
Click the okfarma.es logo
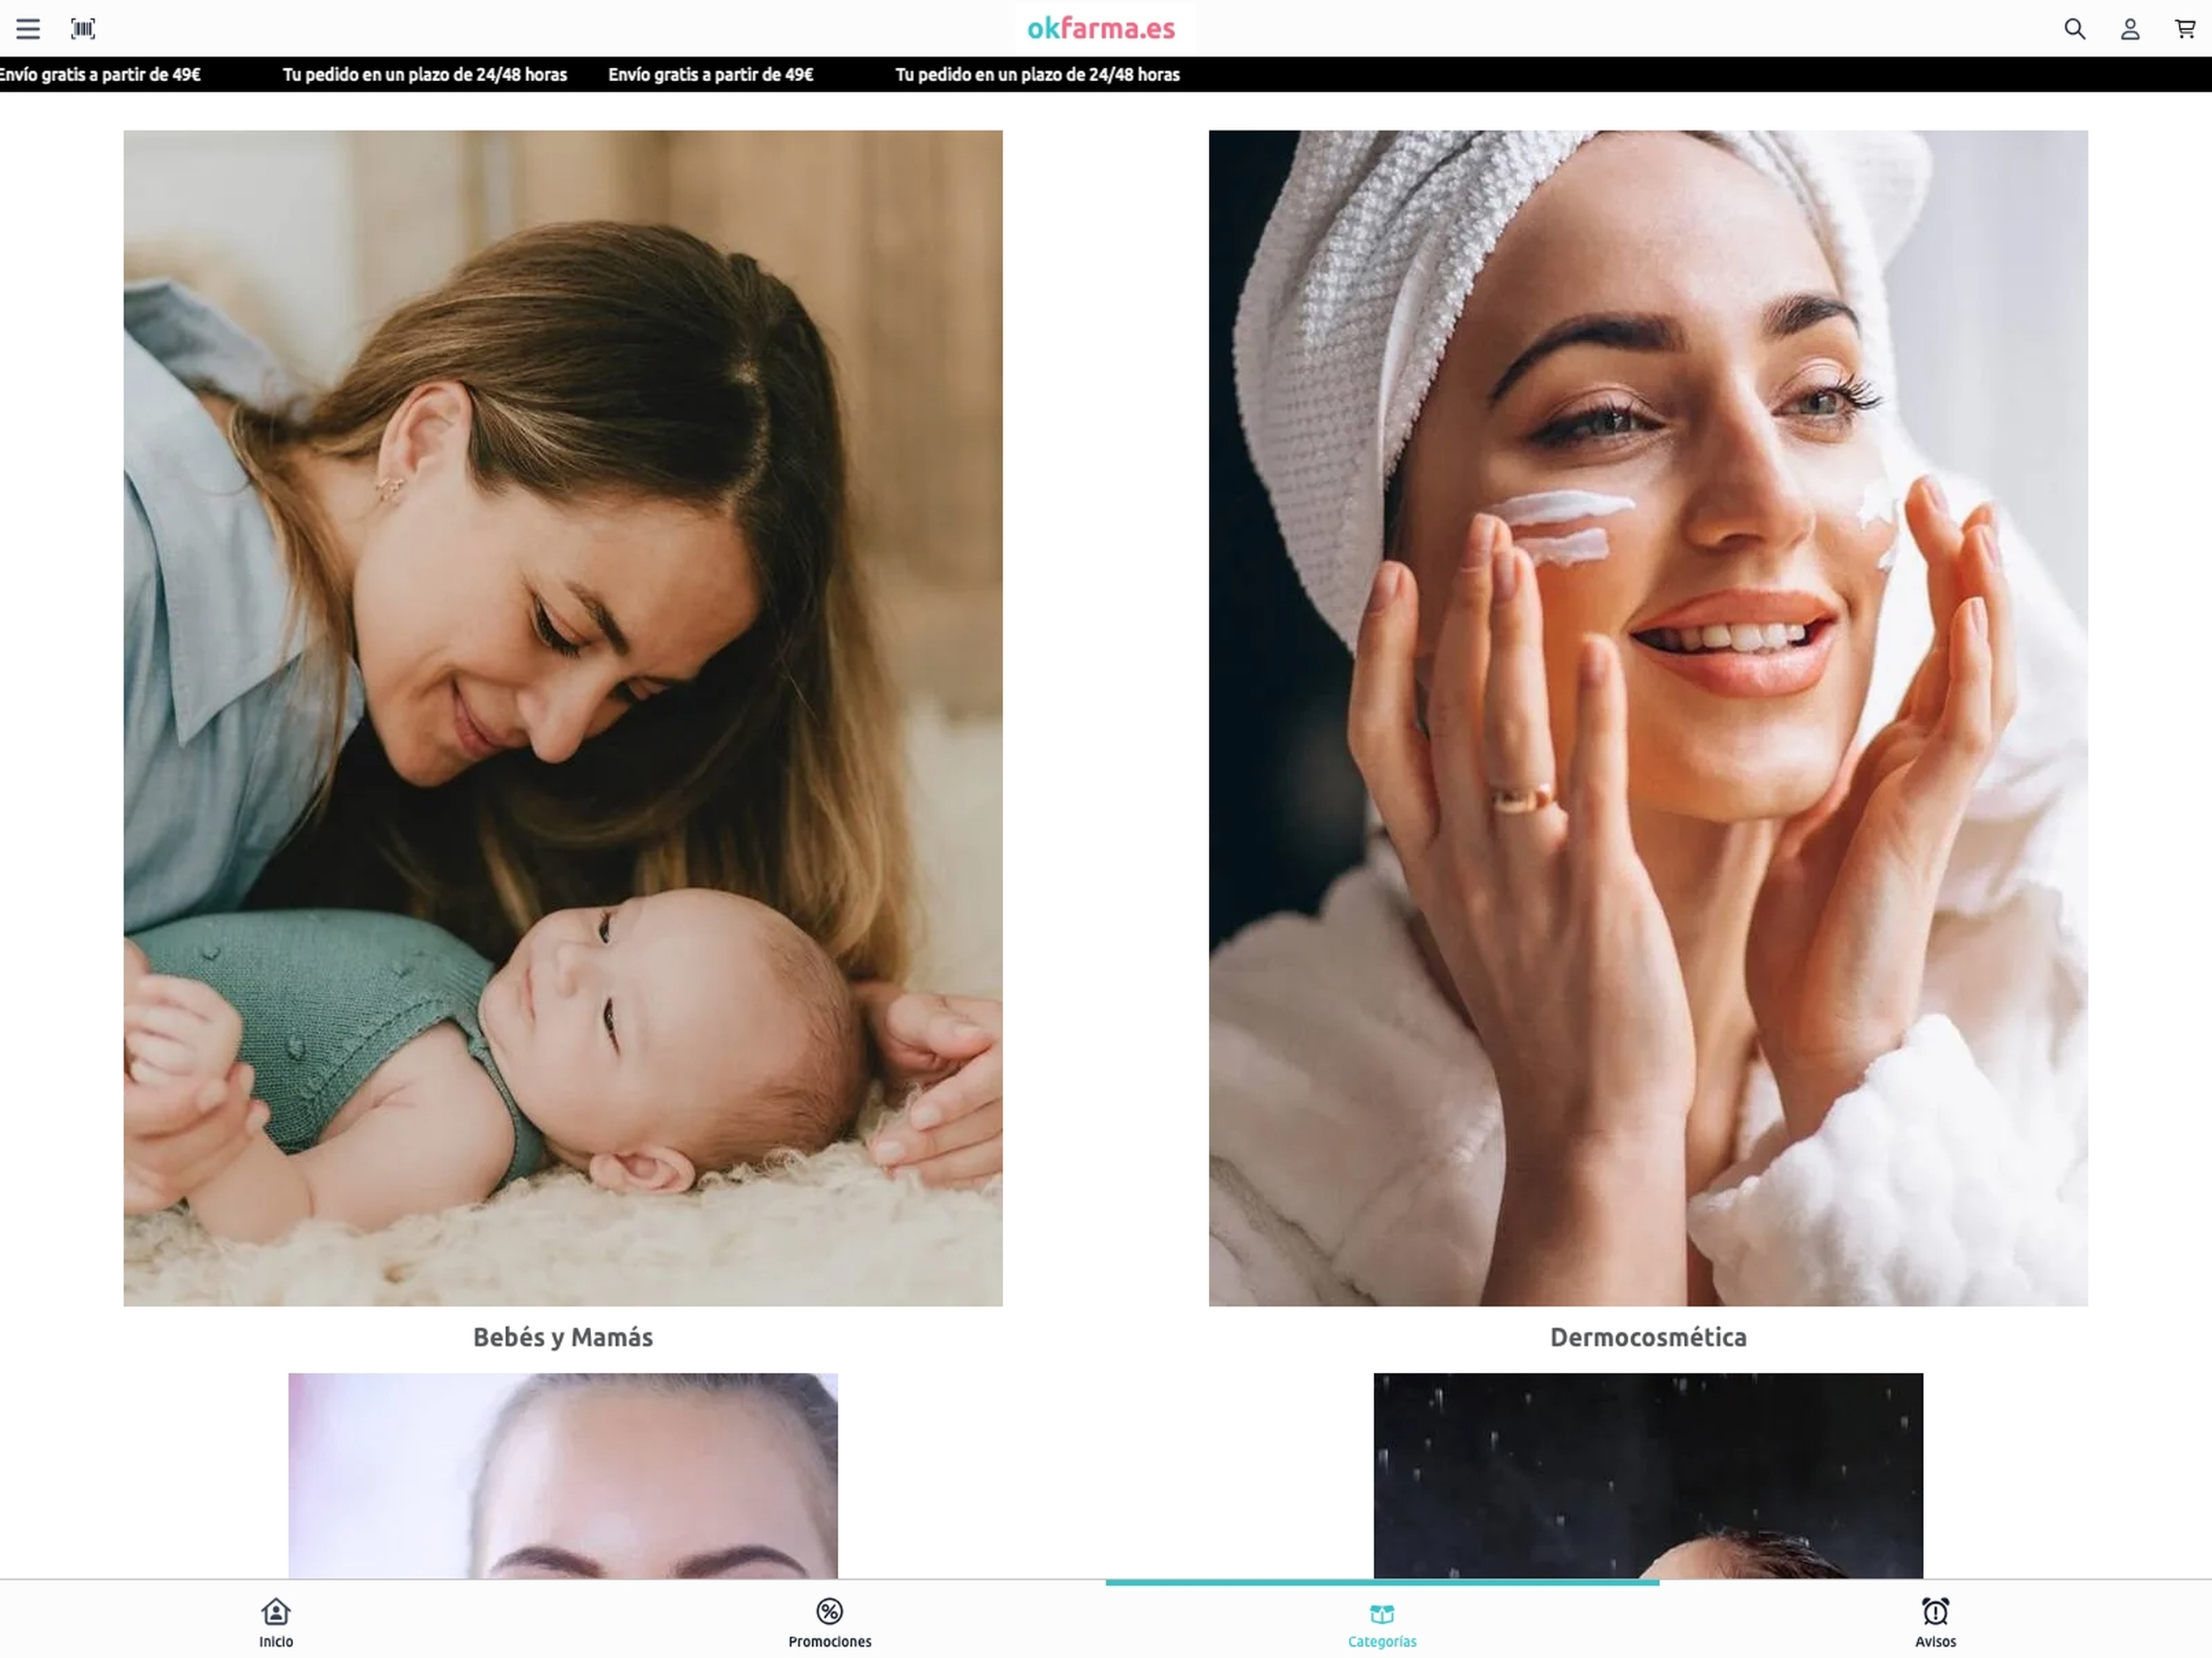coord(1101,28)
